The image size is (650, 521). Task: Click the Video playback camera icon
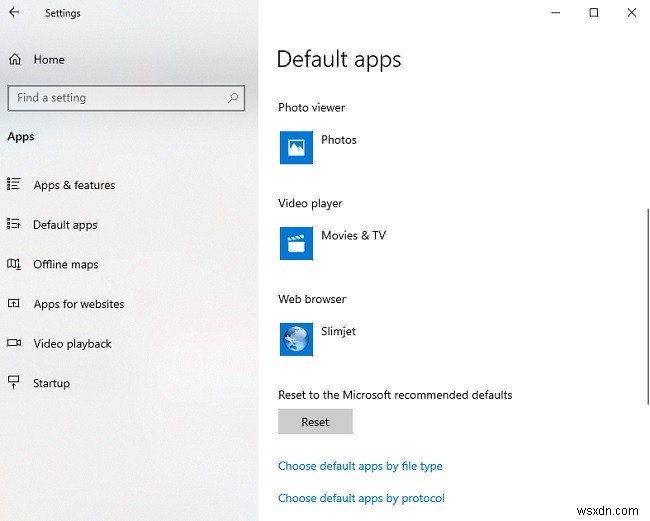coord(14,343)
